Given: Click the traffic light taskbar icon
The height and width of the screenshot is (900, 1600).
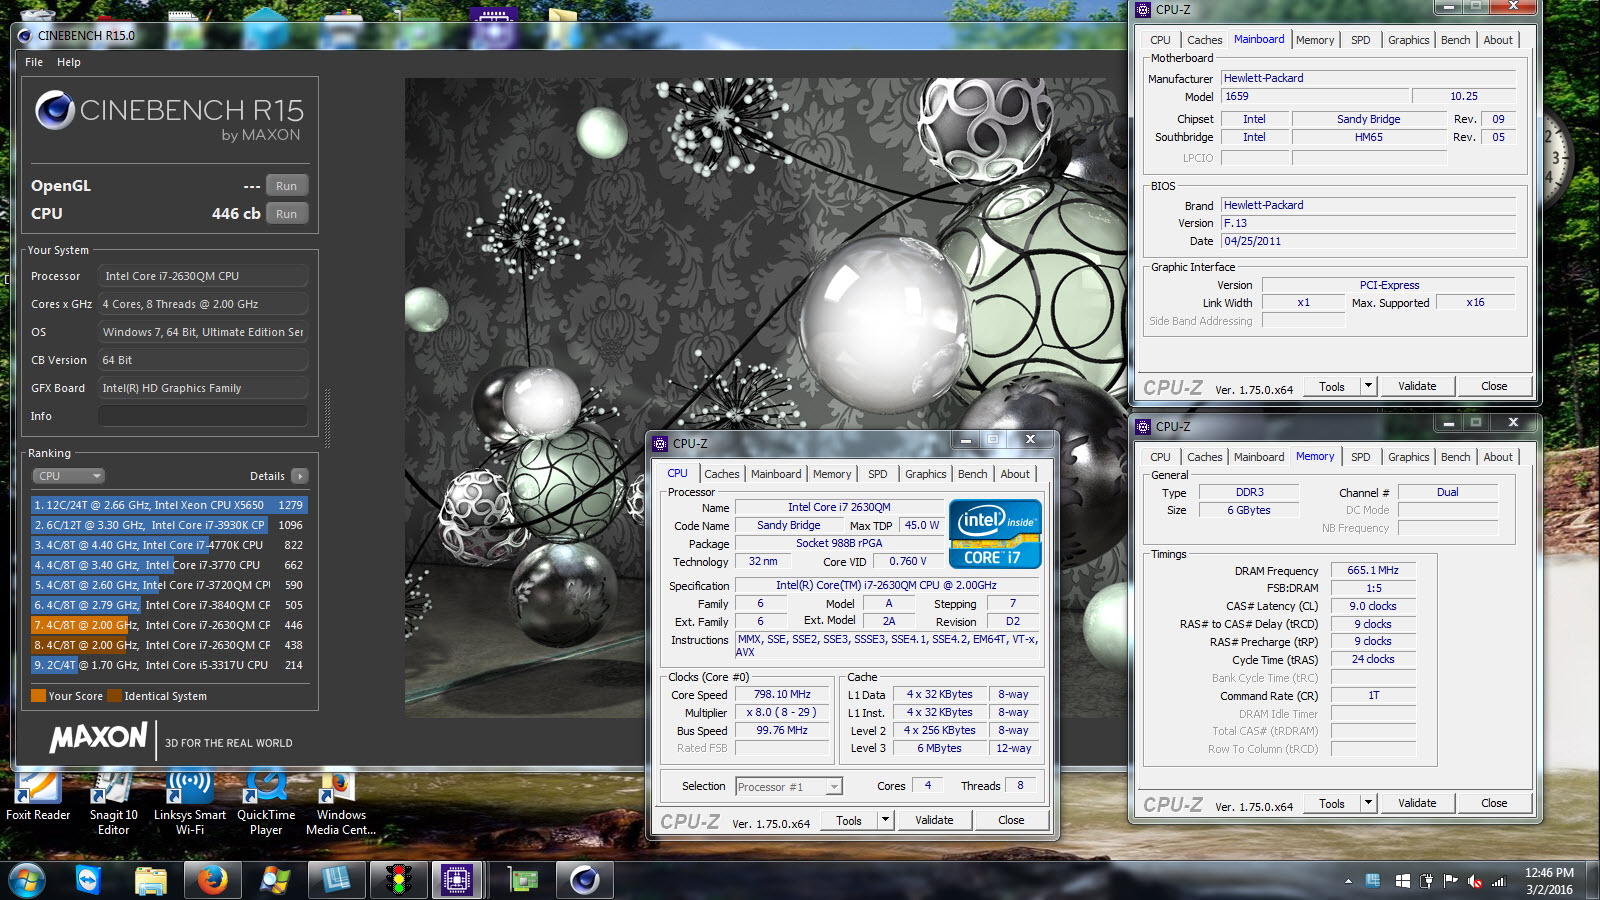Looking at the screenshot, I should tap(399, 880).
